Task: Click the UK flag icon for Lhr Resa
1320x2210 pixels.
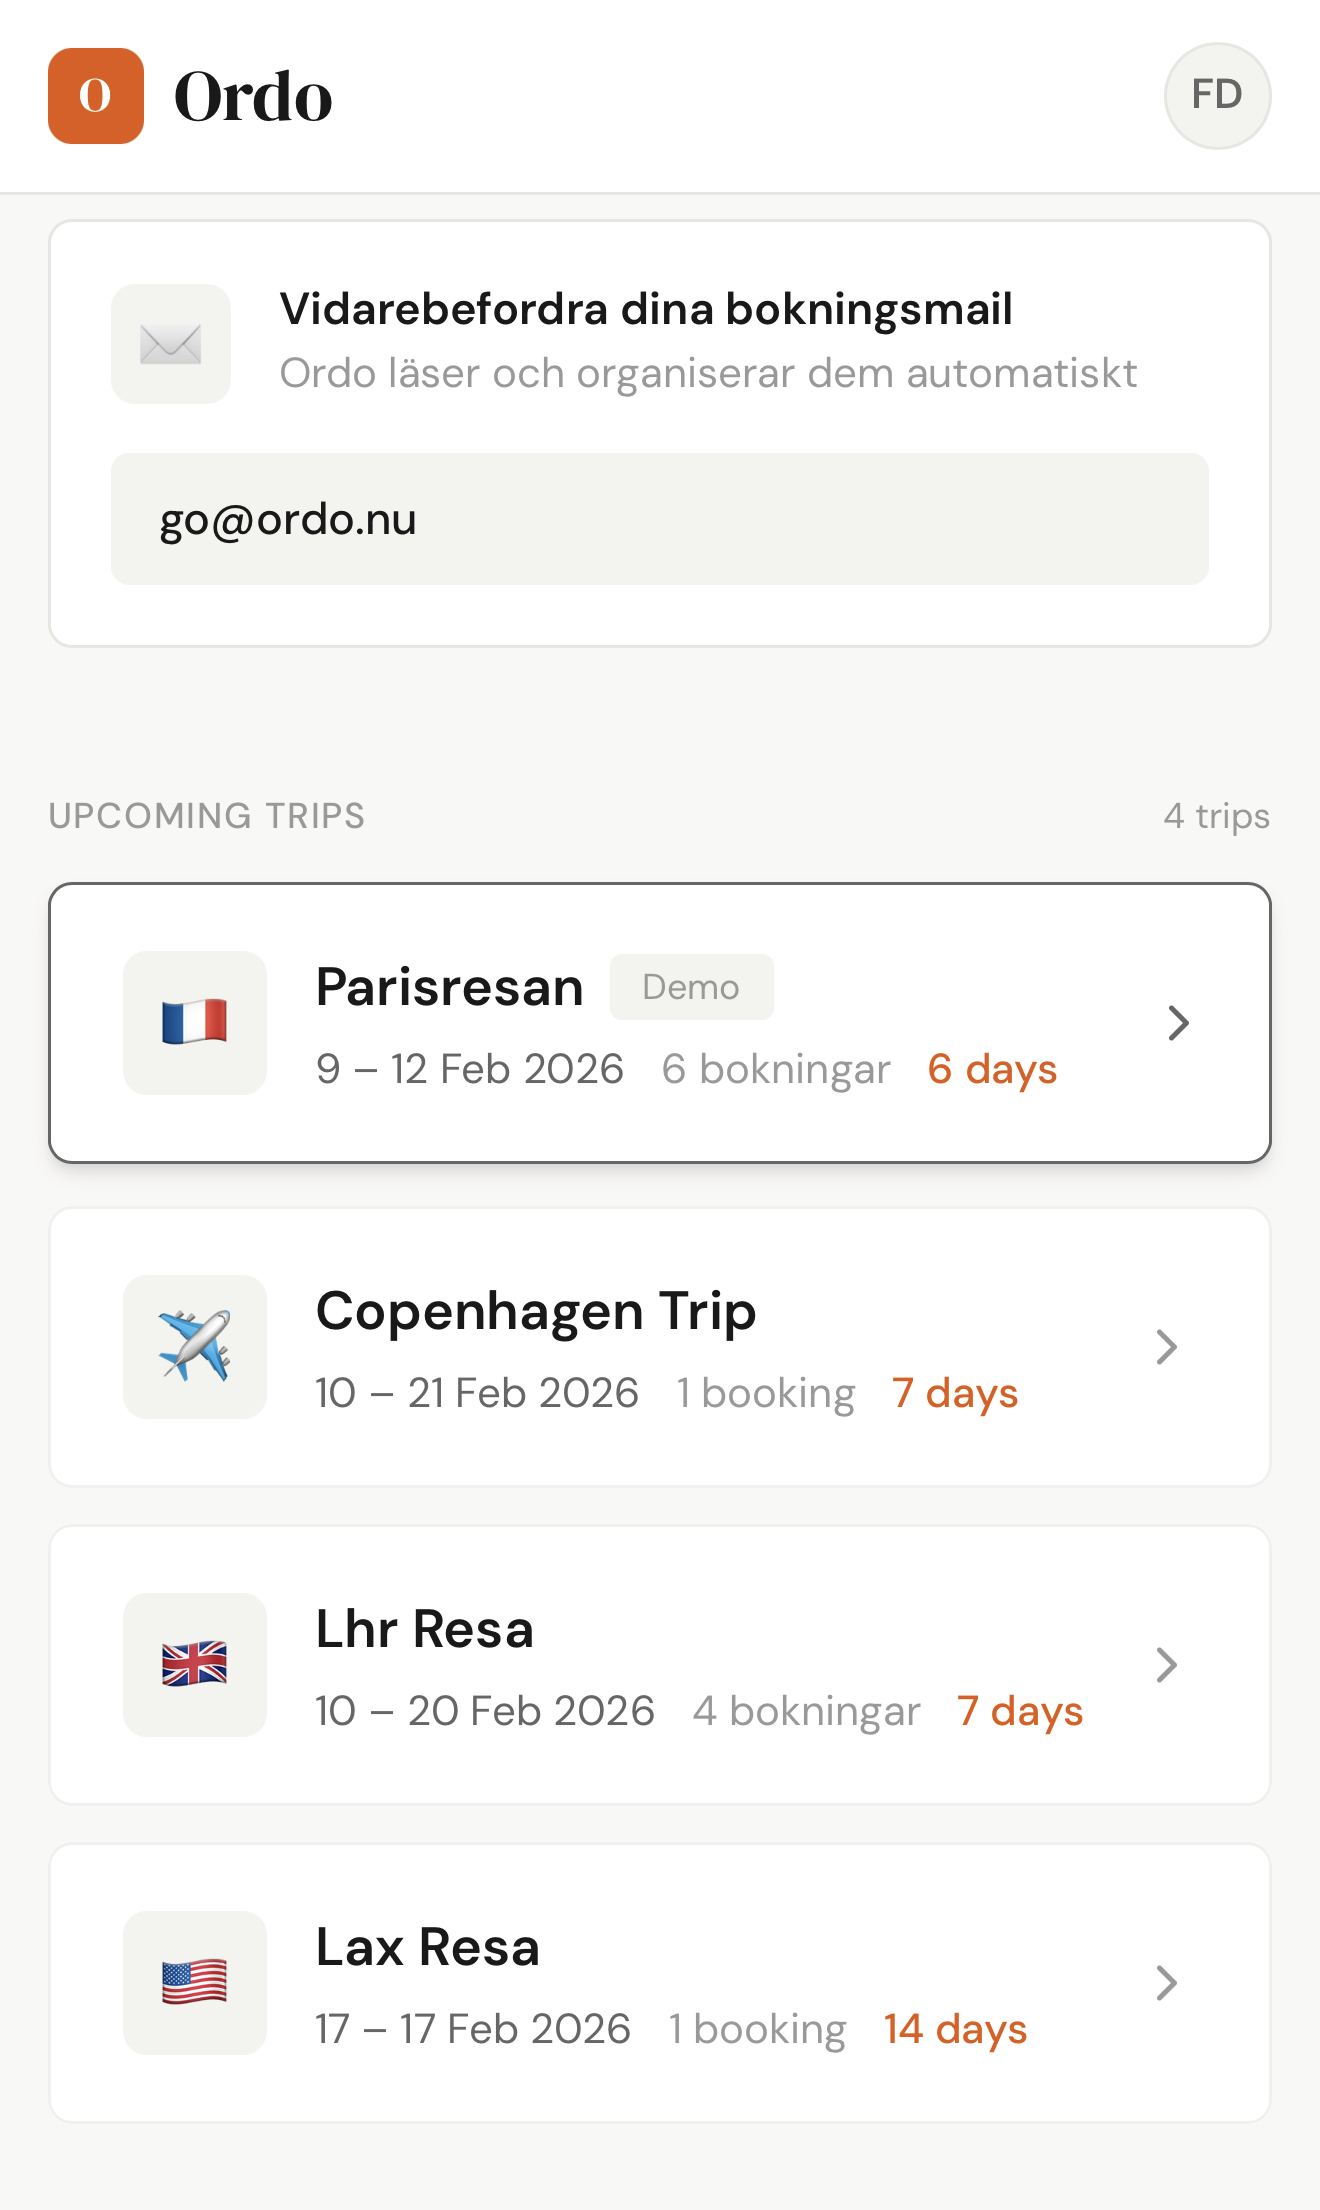Action: [x=195, y=1665]
